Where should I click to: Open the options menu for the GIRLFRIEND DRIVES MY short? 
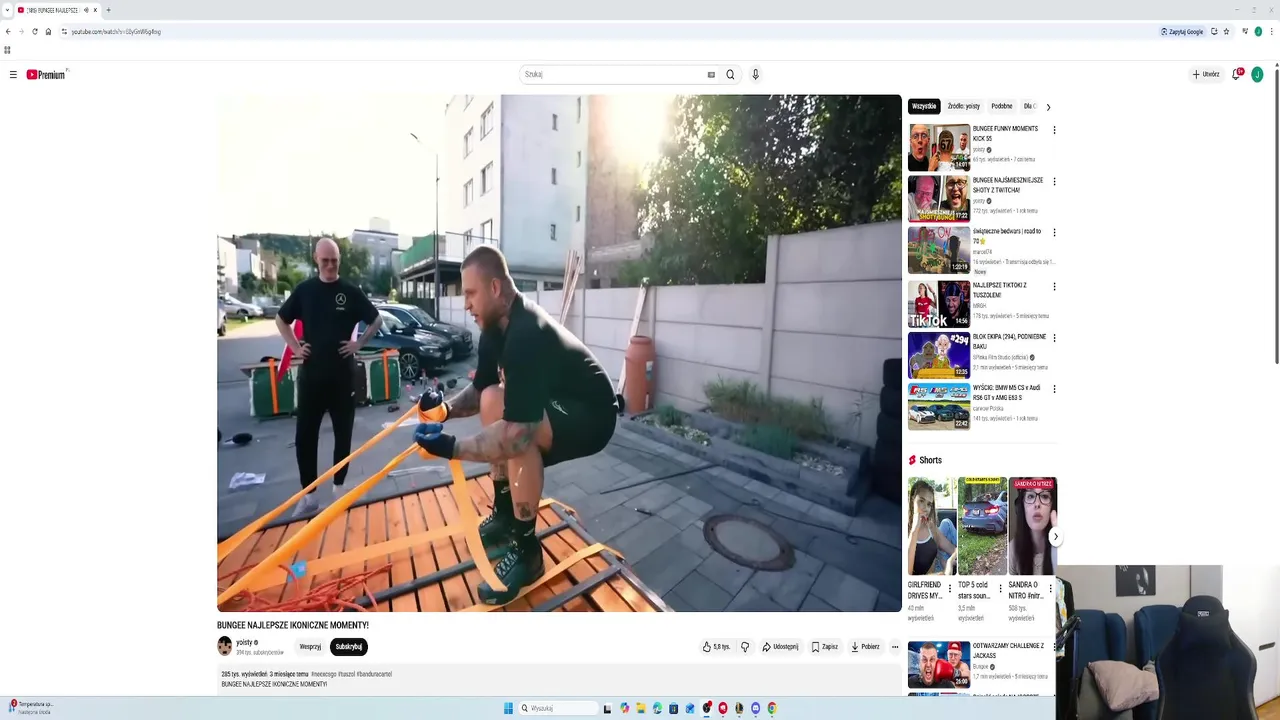(950, 588)
